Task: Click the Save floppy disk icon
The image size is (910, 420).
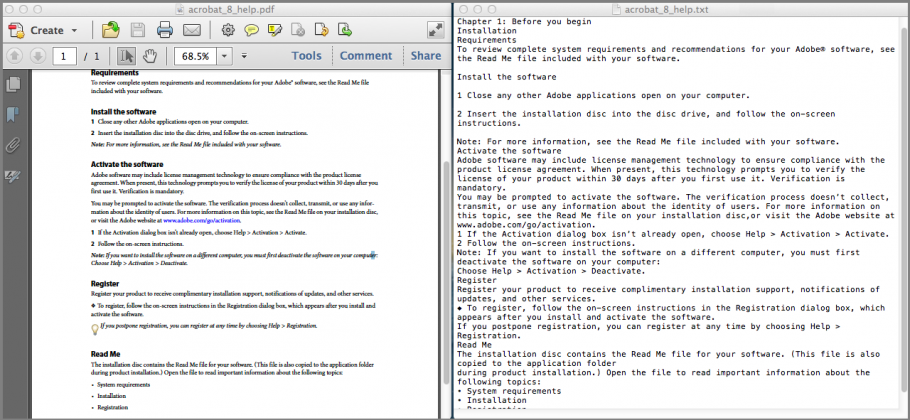Action: coord(138,30)
